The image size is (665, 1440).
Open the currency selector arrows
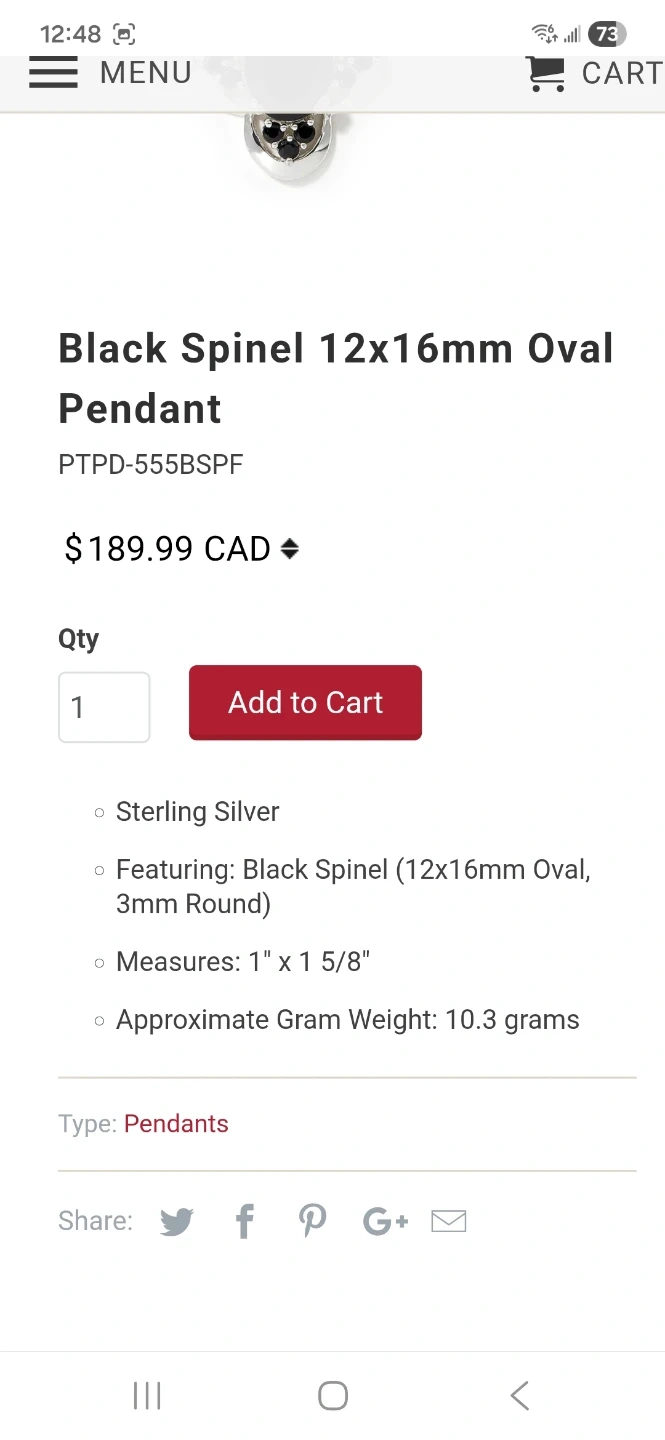(x=290, y=549)
